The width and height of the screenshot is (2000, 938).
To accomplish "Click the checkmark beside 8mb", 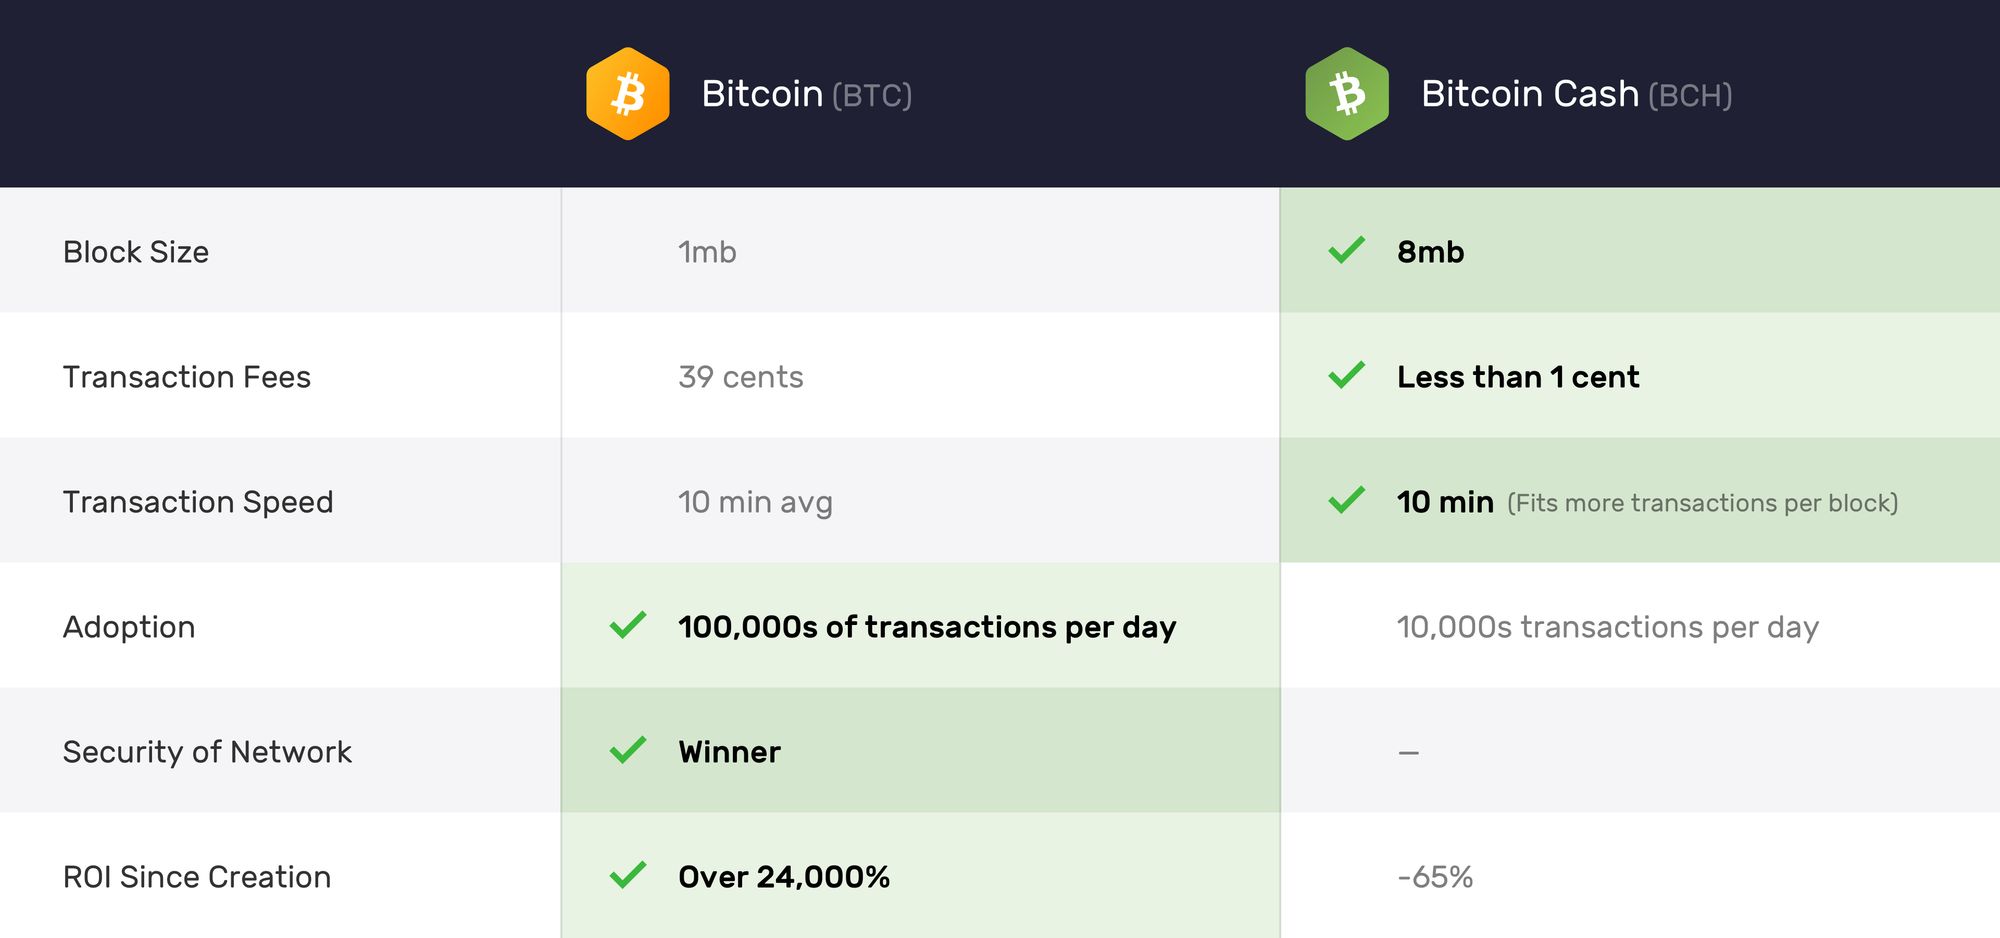I will pos(1347,250).
